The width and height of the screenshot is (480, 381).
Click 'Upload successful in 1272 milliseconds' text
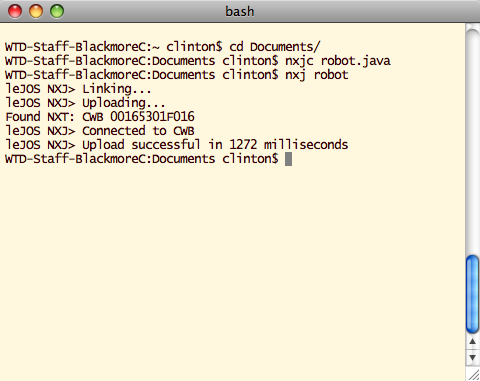[x=215, y=145]
